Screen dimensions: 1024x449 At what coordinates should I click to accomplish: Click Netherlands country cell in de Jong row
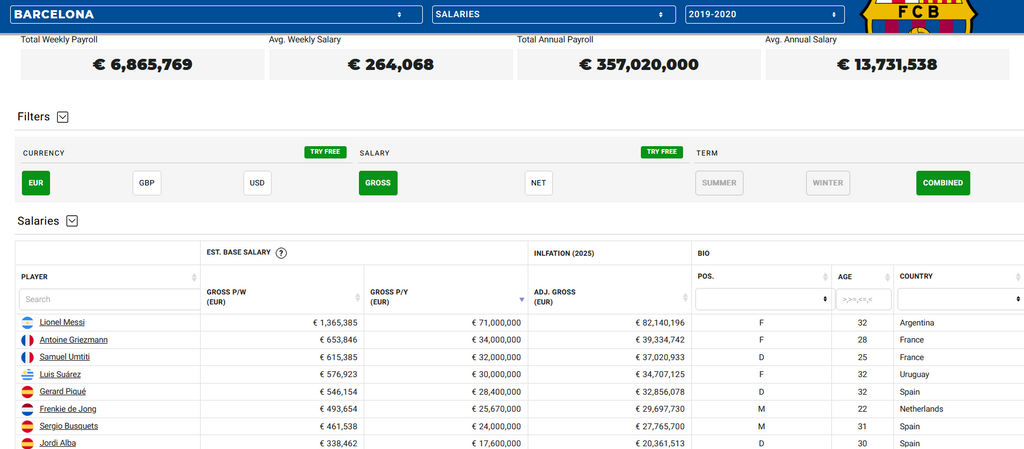click(959, 409)
